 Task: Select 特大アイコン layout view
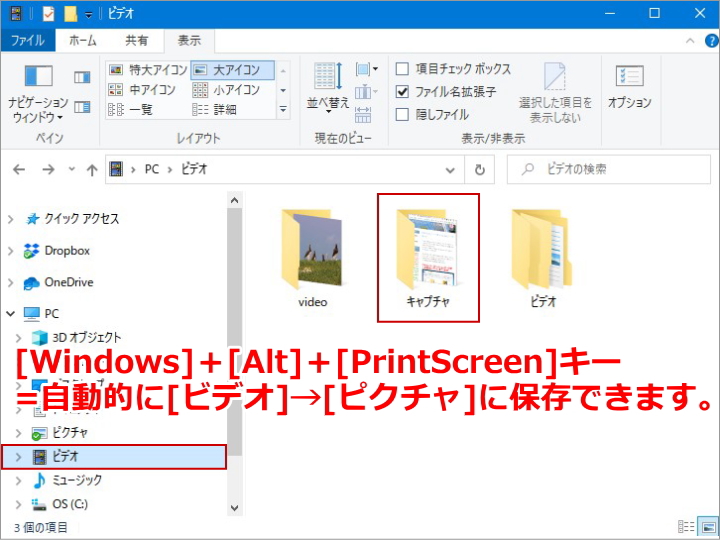(146, 70)
